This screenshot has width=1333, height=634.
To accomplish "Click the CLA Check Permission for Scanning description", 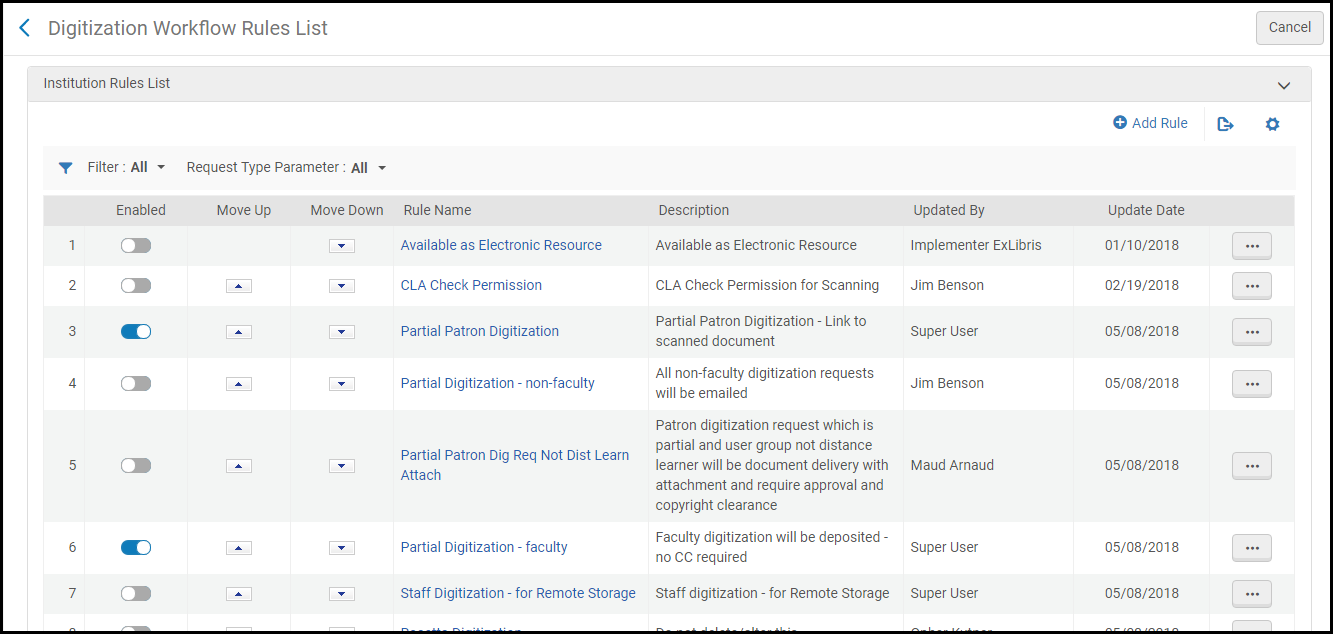I will click(x=767, y=285).
